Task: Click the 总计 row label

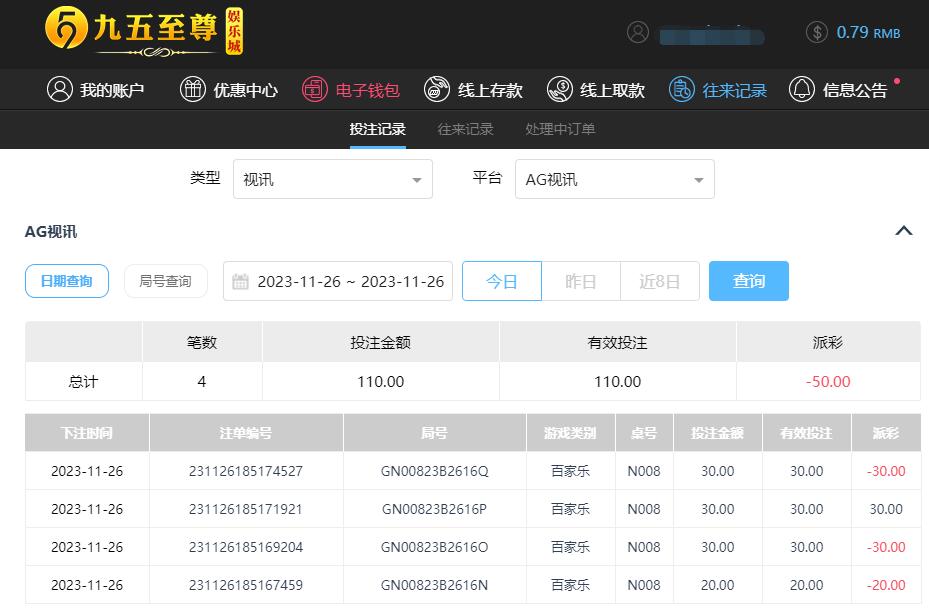Action: coord(84,382)
